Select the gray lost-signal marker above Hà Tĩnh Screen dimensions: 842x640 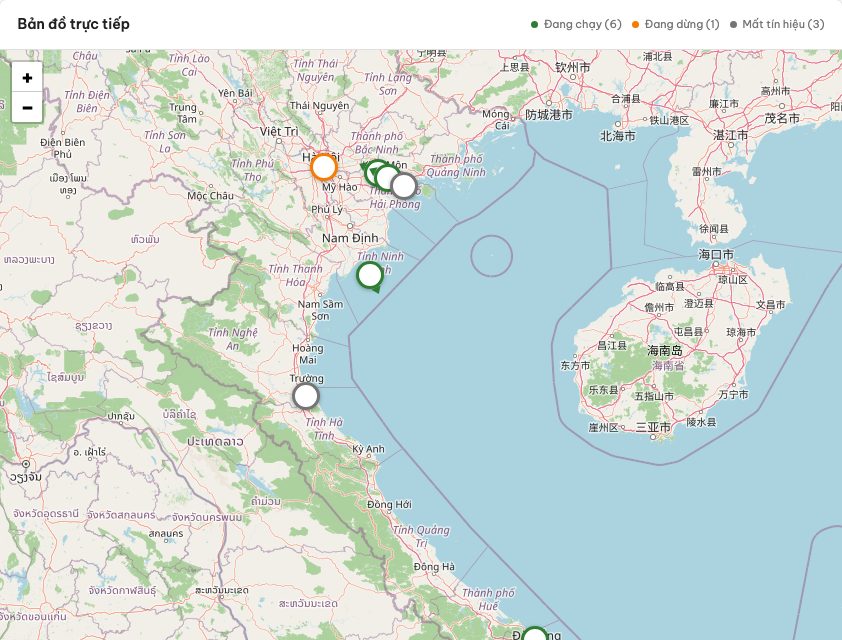[306, 396]
